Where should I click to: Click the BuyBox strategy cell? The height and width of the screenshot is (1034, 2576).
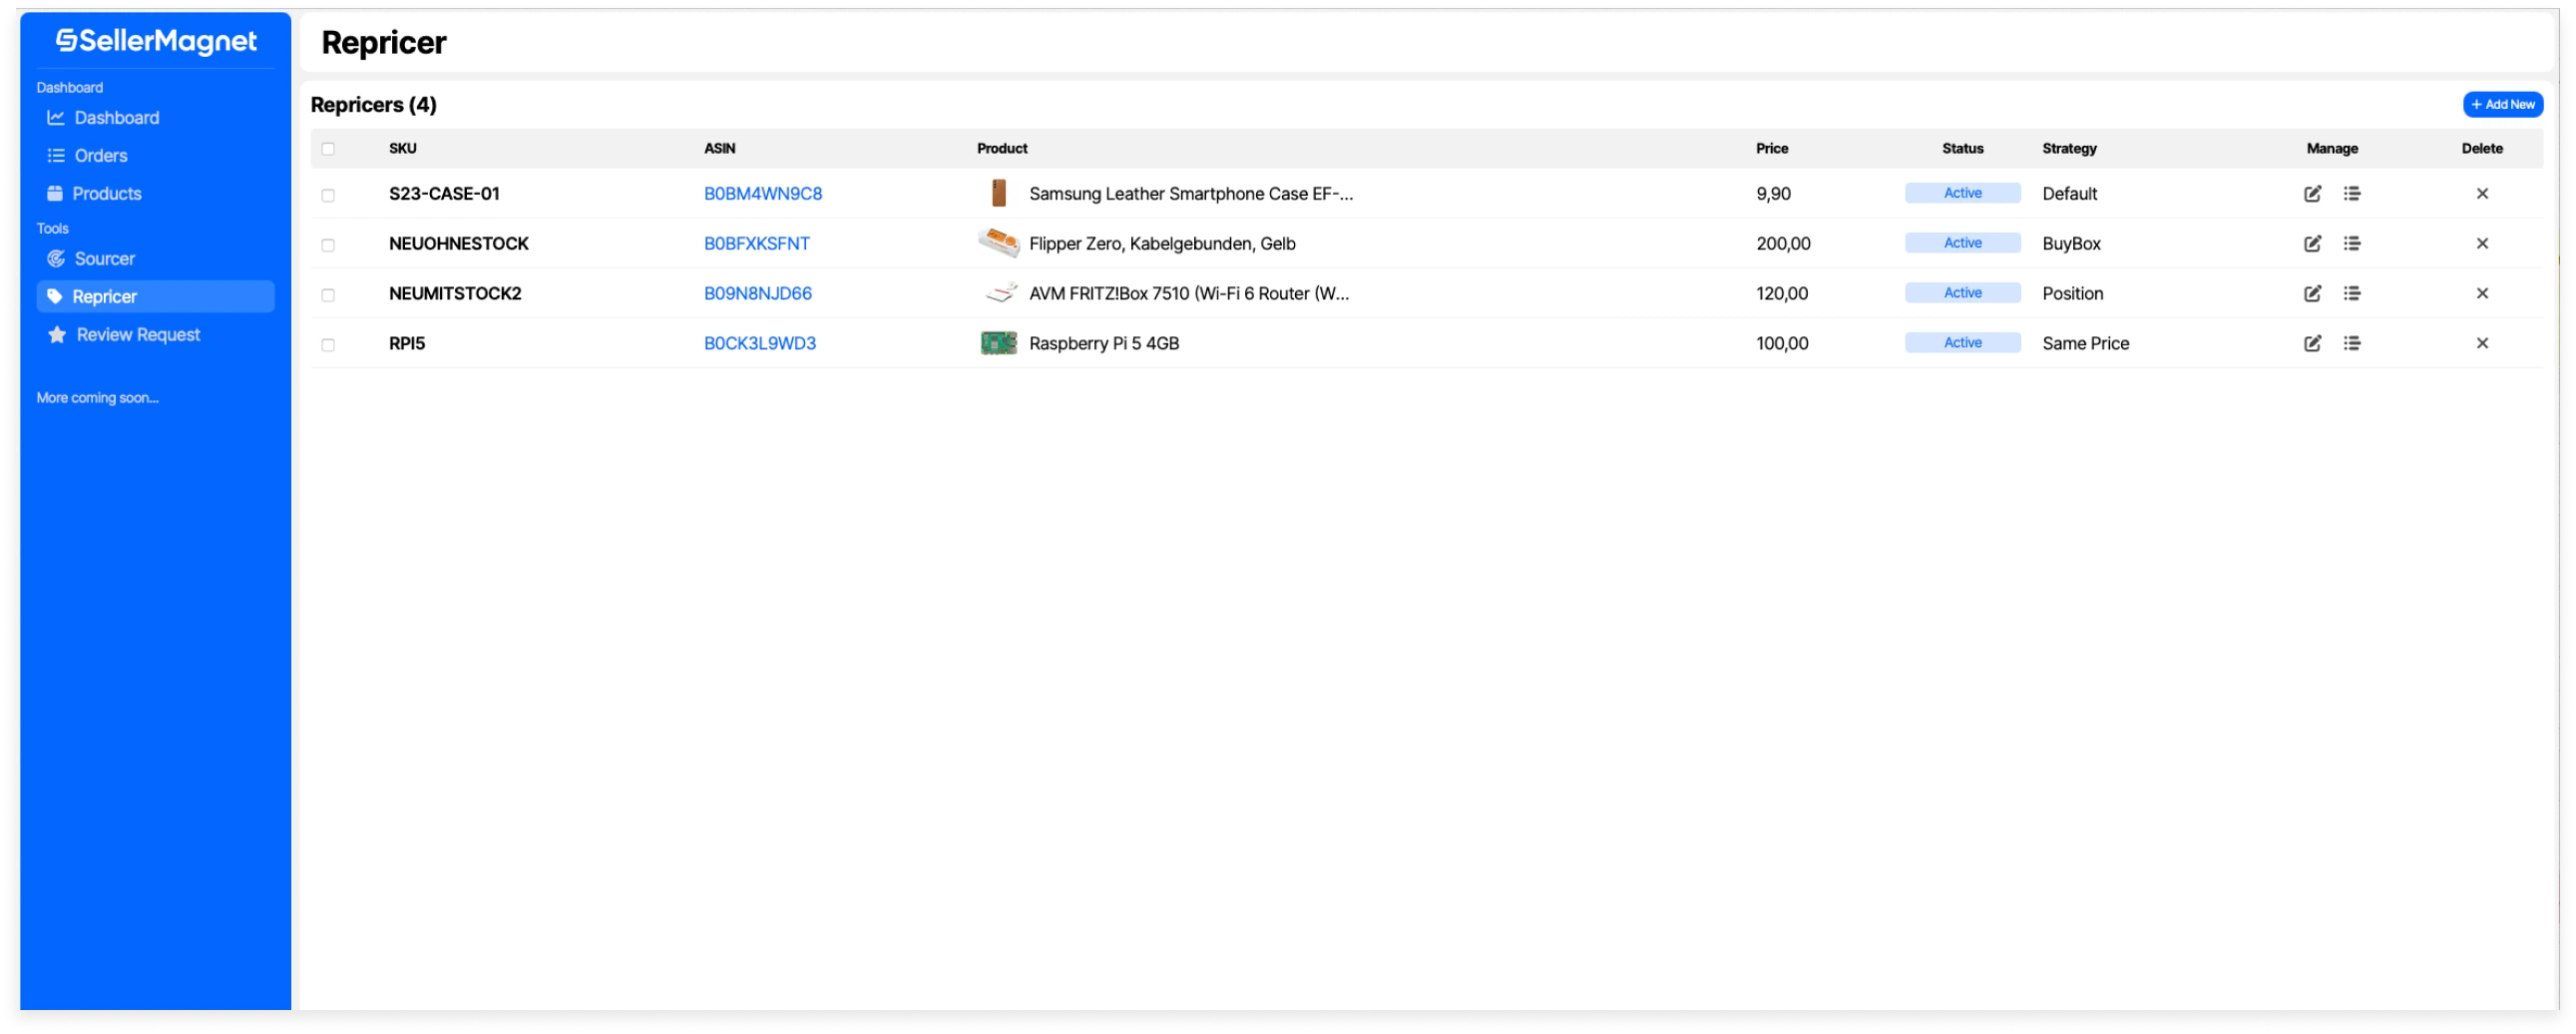click(x=2071, y=244)
